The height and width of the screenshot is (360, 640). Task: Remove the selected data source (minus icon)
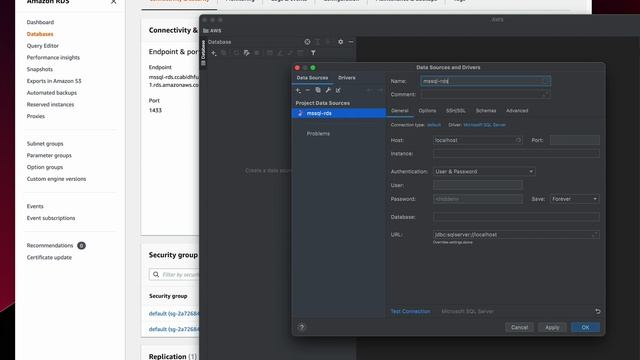pos(308,90)
